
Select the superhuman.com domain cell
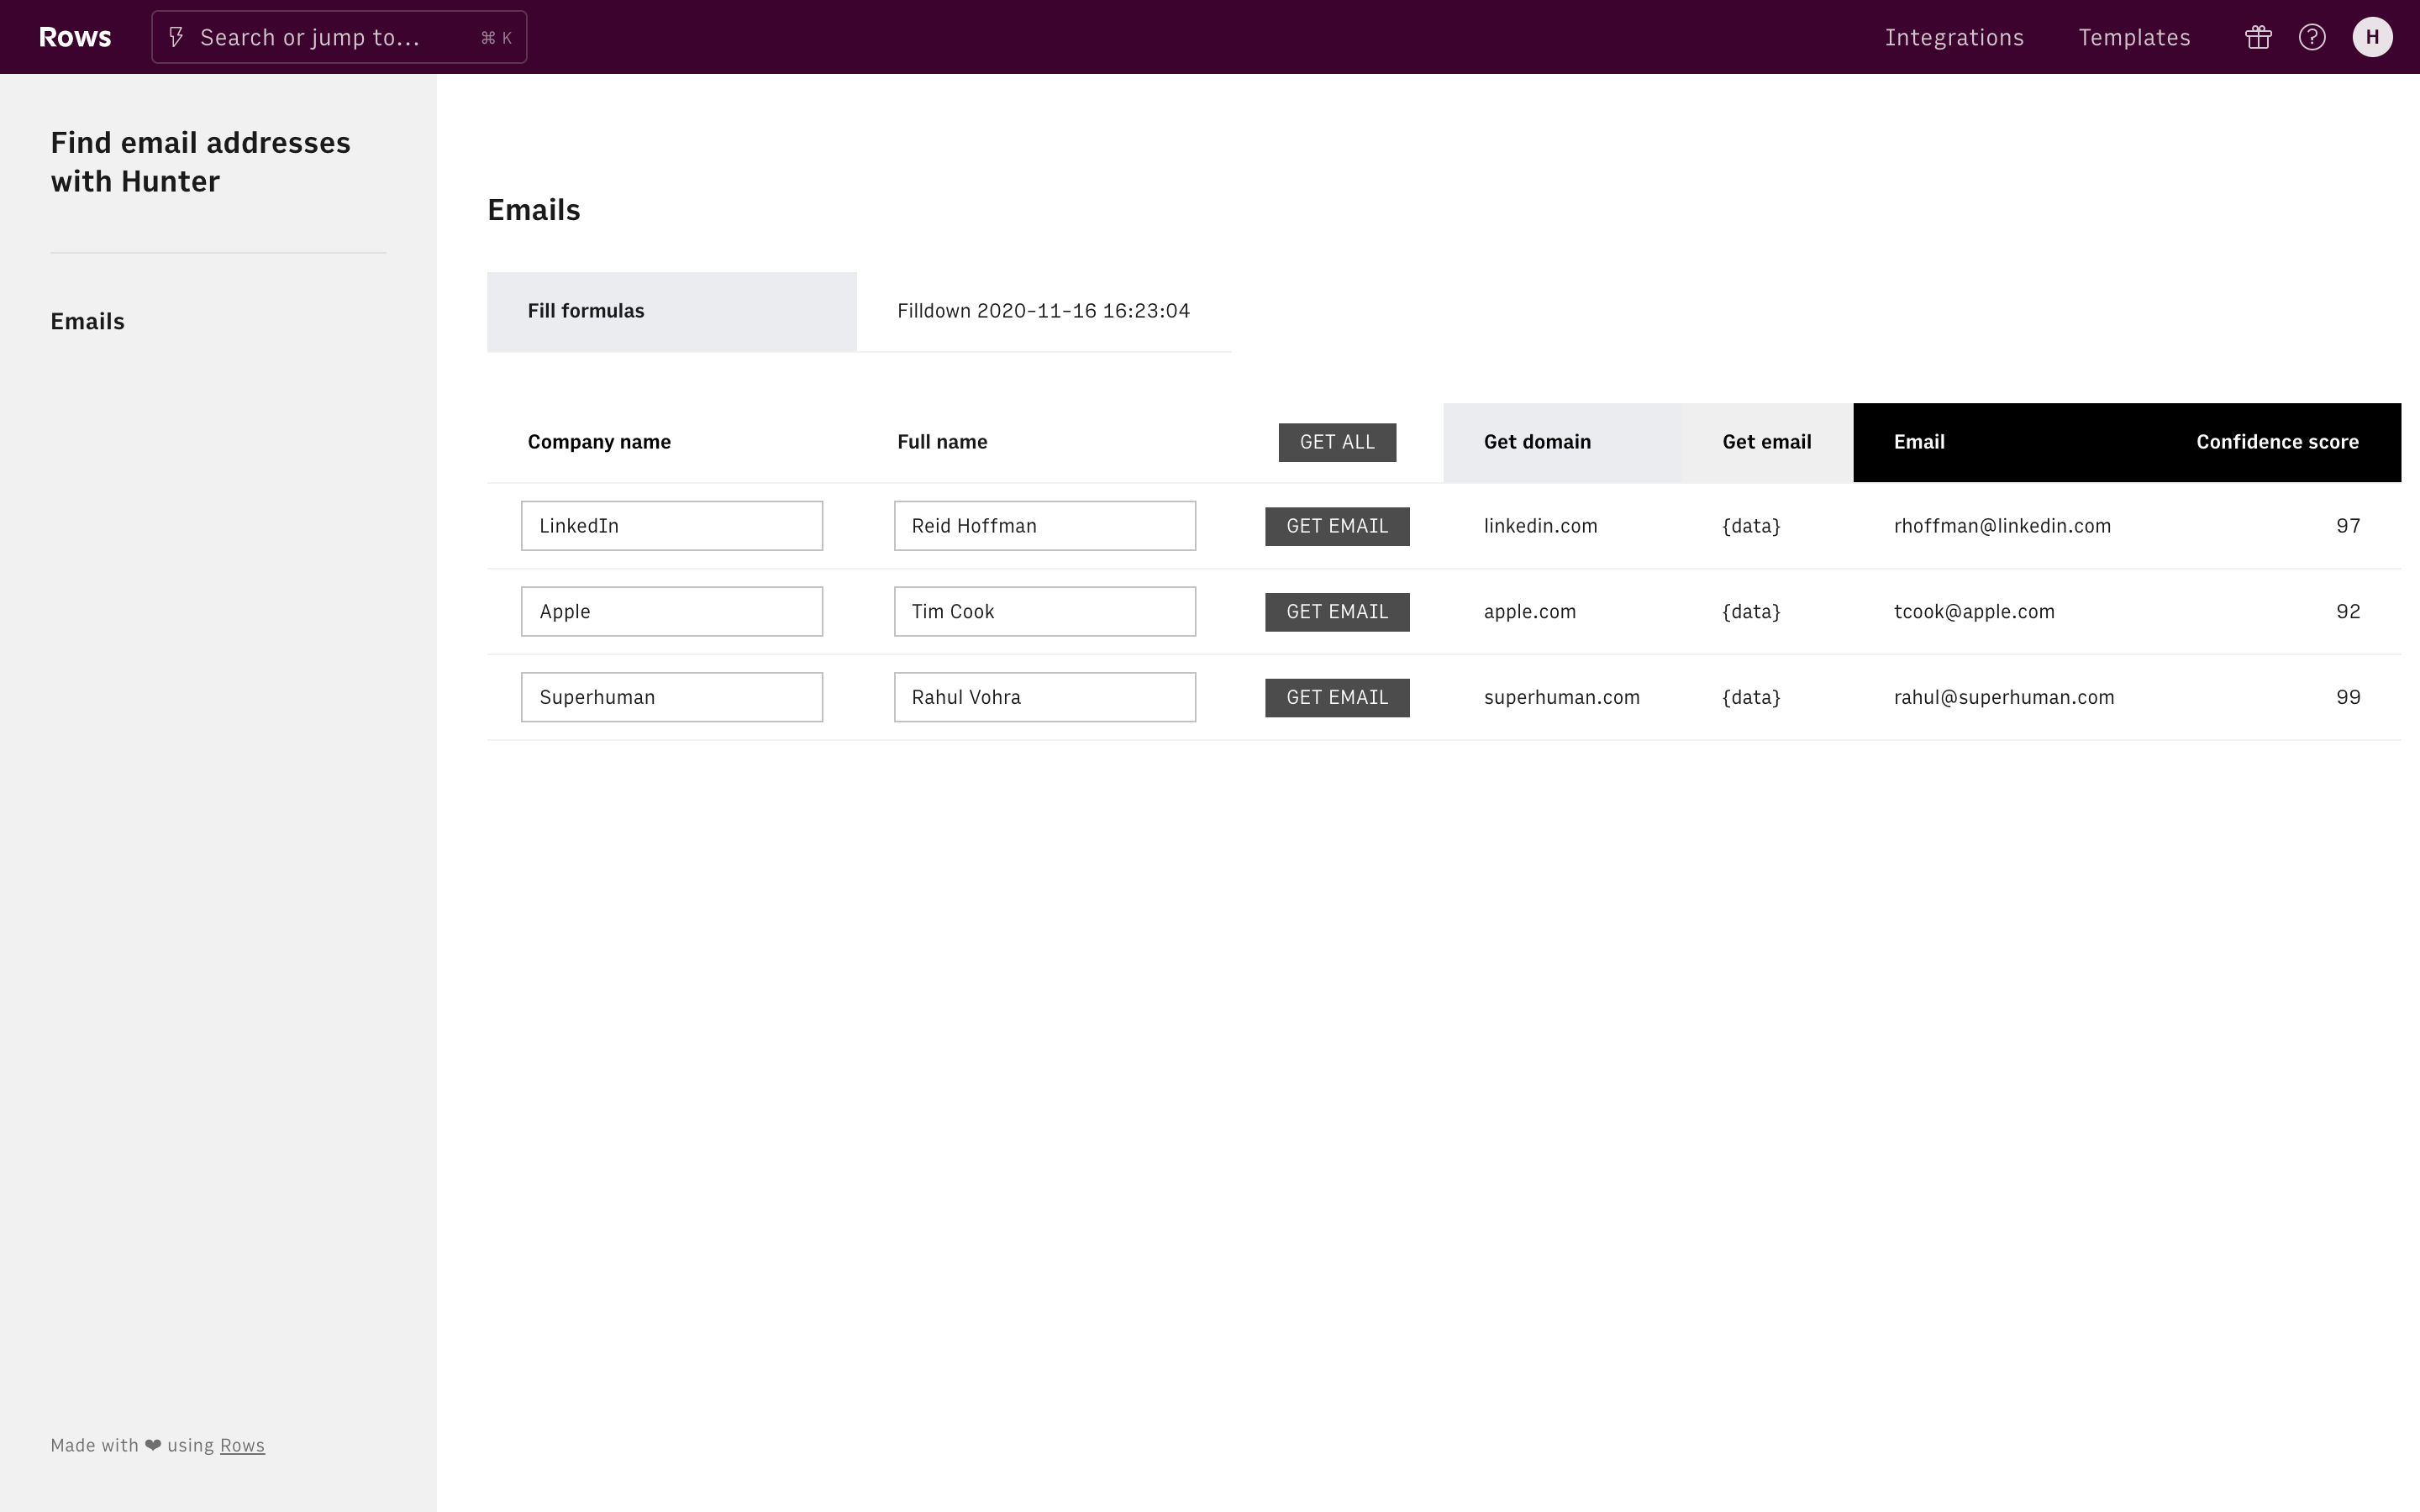tap(1562, 697)
